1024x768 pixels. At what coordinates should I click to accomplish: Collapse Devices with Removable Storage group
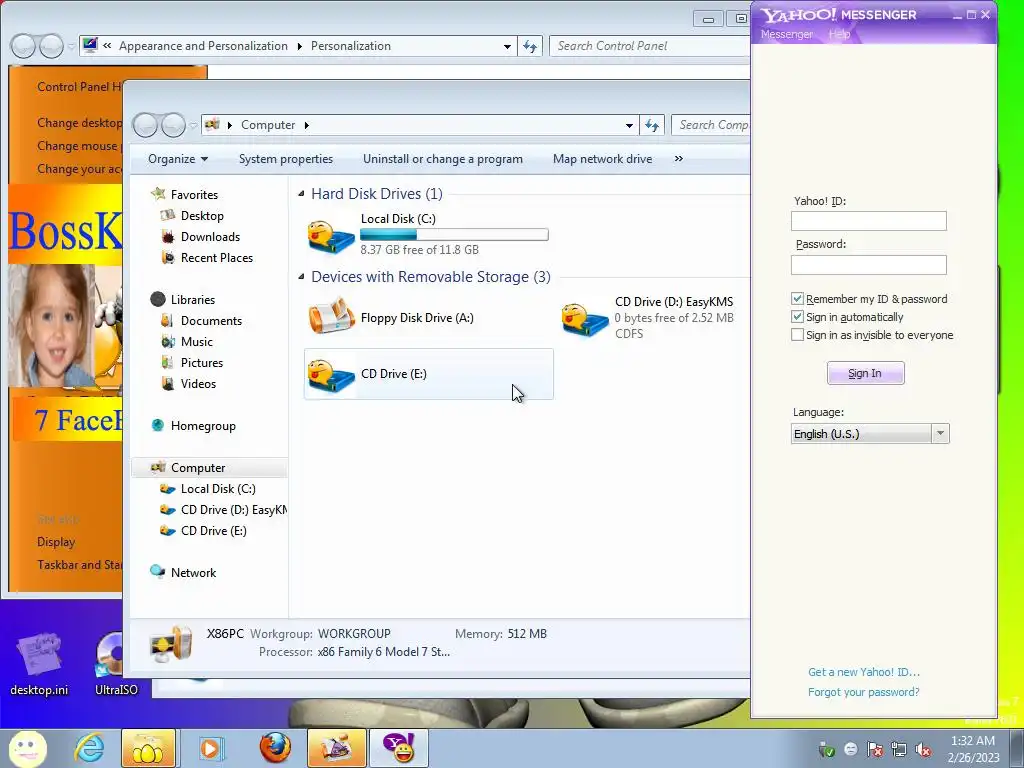(301, 276)
